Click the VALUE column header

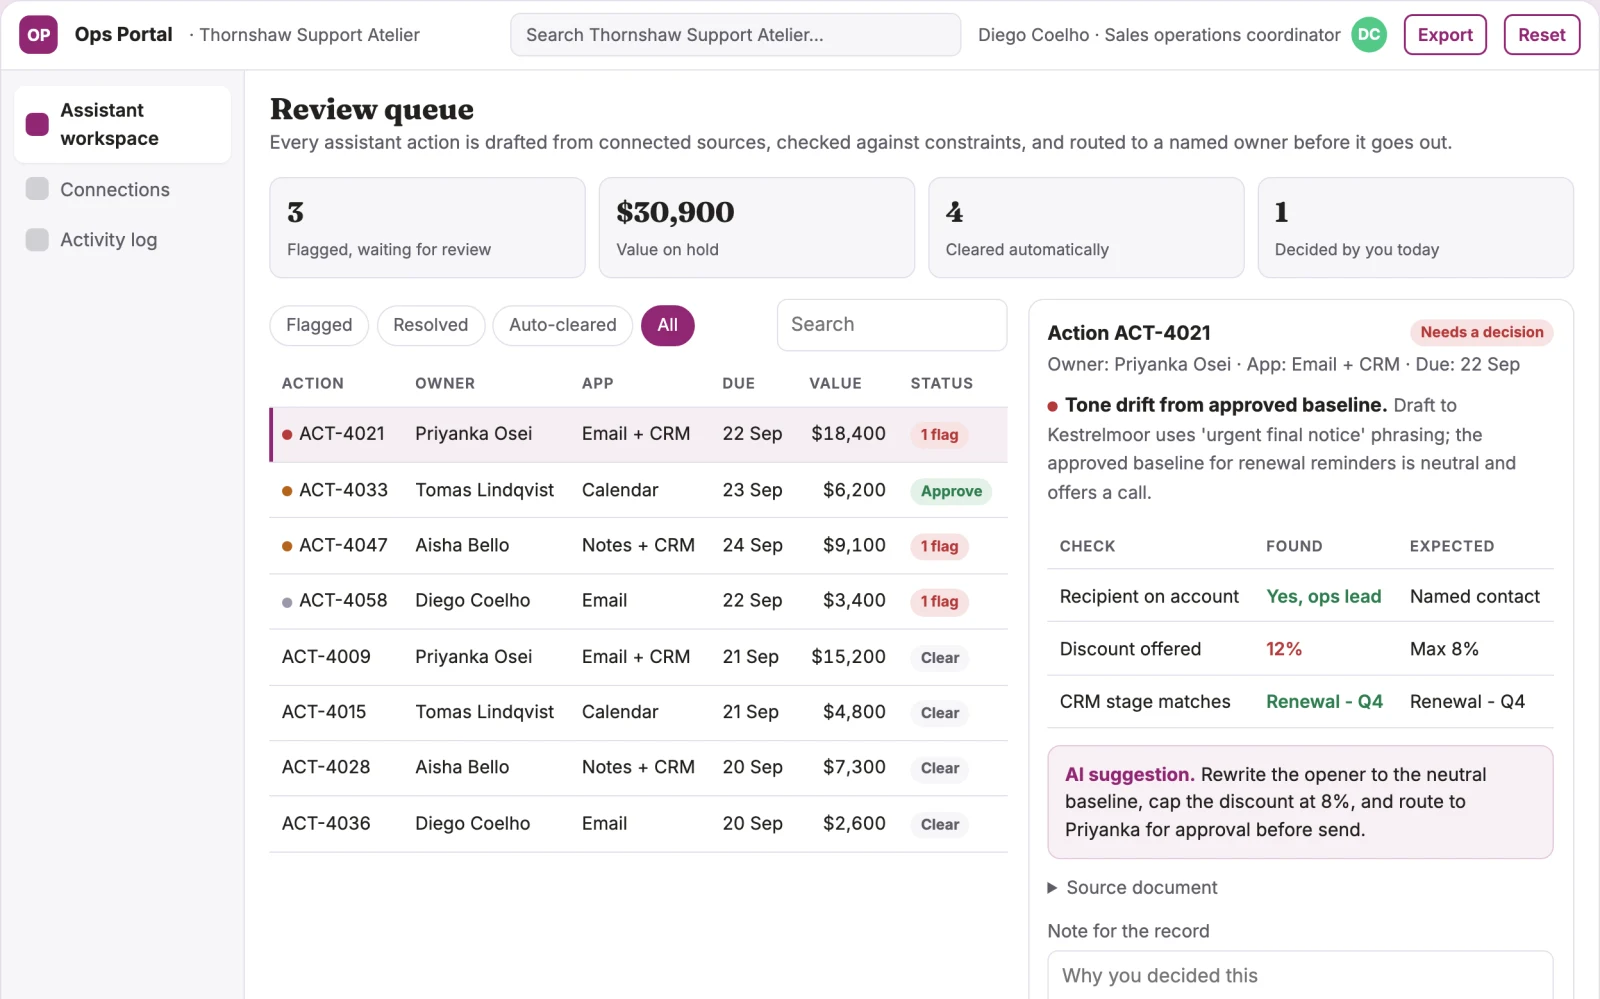pyautogui.click(x=835, y=383)
